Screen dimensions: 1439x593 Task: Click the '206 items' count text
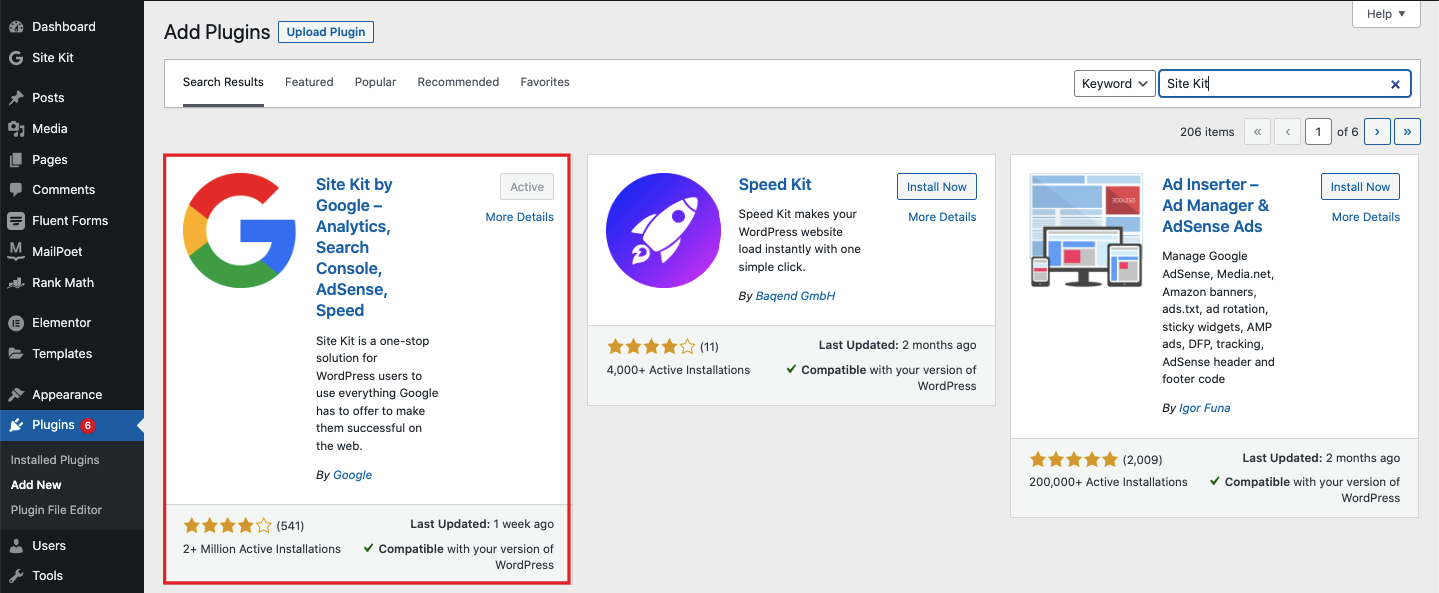(1207, 132)
